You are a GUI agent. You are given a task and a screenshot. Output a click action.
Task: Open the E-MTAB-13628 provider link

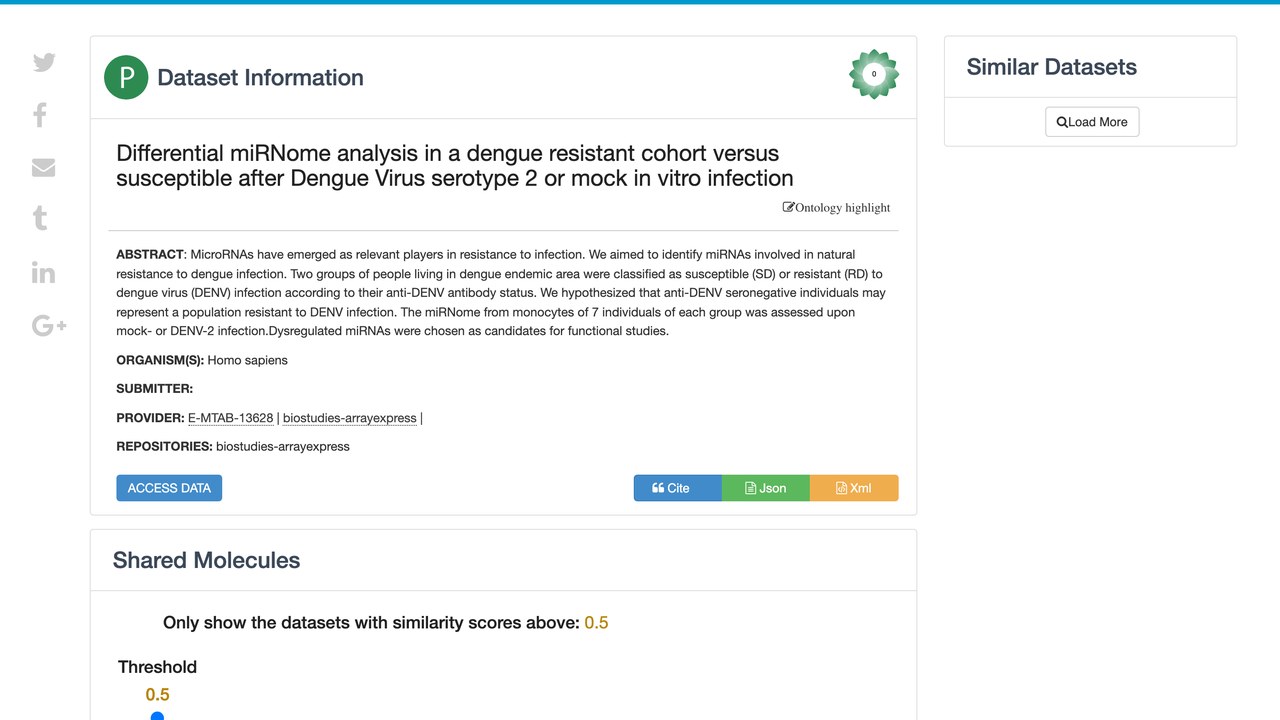[231, 418]
